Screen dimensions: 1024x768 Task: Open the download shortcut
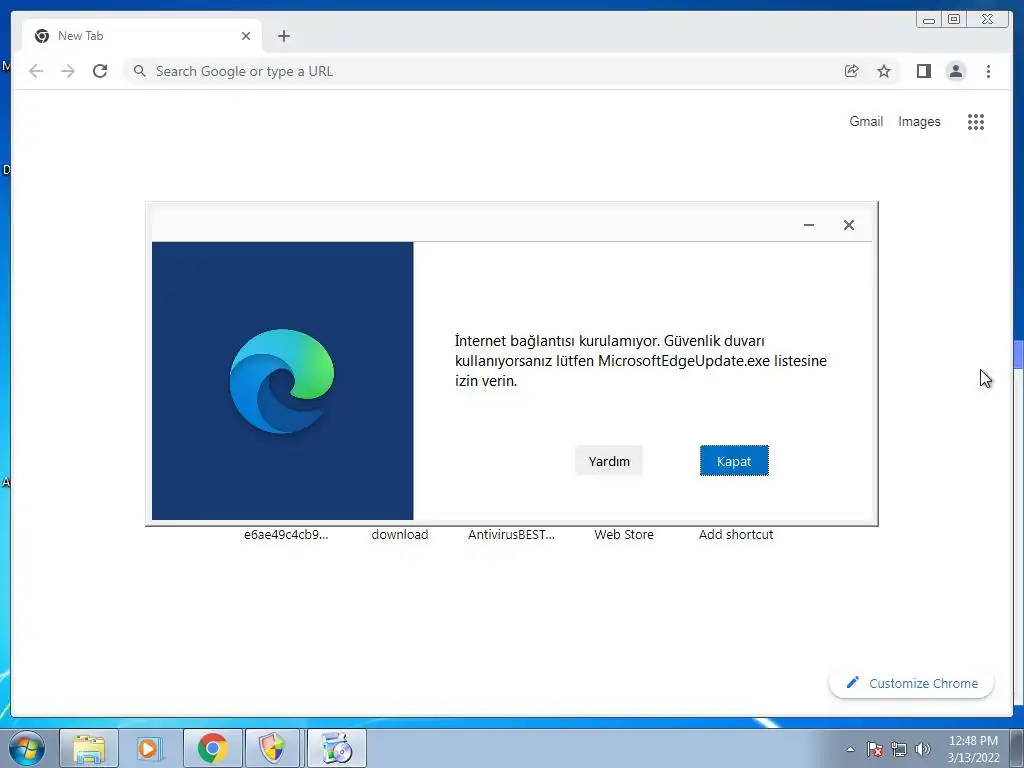tap(400, 534)
